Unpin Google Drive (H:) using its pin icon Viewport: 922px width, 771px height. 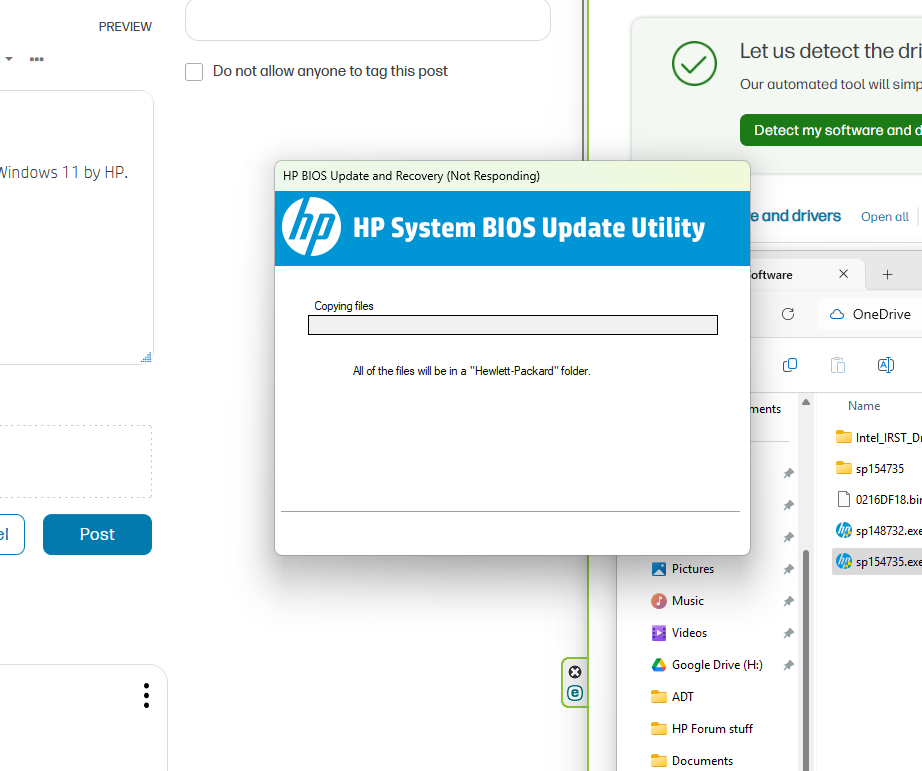(789, 665)
